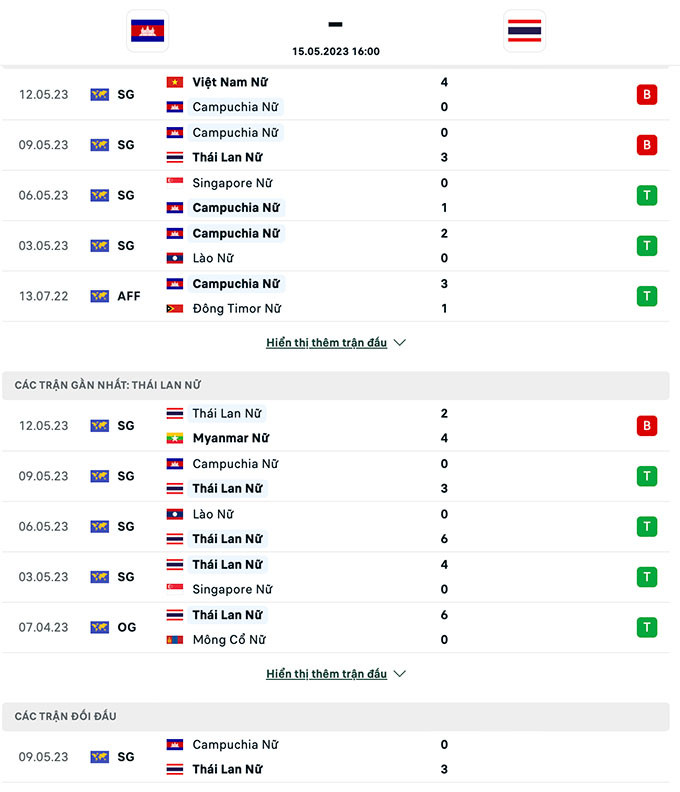This screenshot has width=680, height=792.
Task: Click the AFF competition icon on 13.07.22 row
Action: (x=99, y=296)
